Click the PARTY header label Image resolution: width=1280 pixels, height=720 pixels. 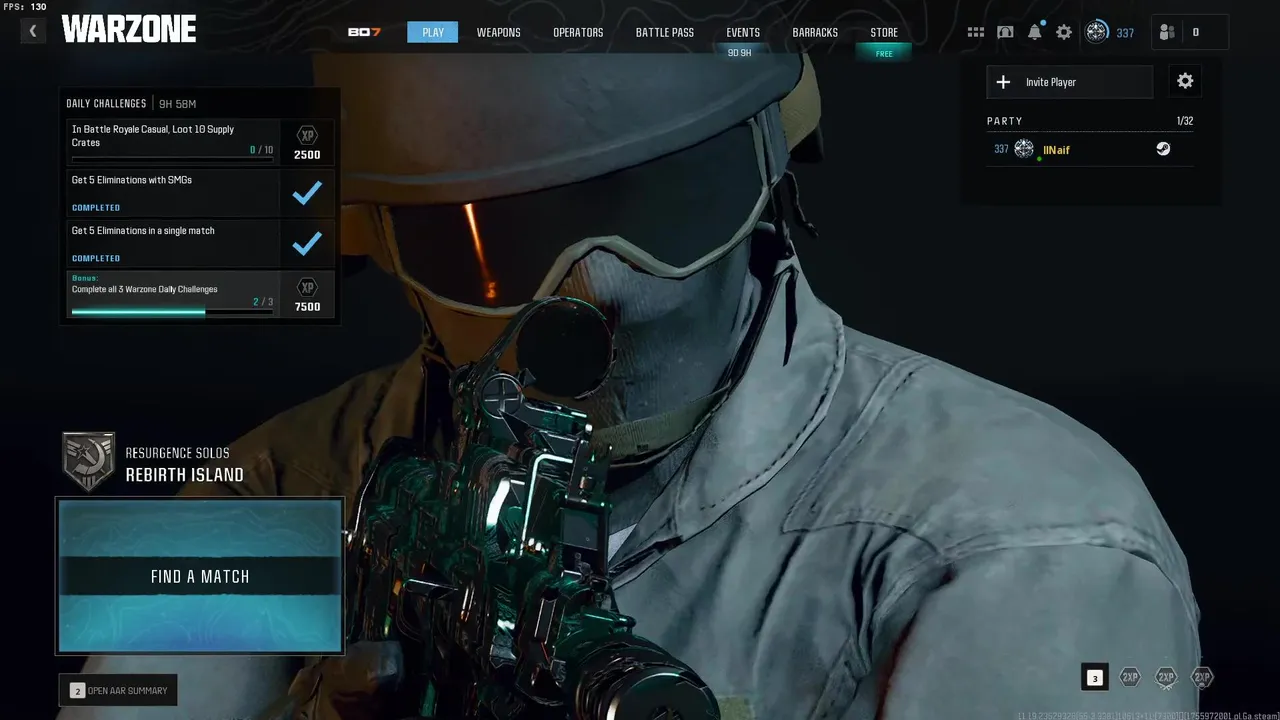click(x=1005, y=121)
